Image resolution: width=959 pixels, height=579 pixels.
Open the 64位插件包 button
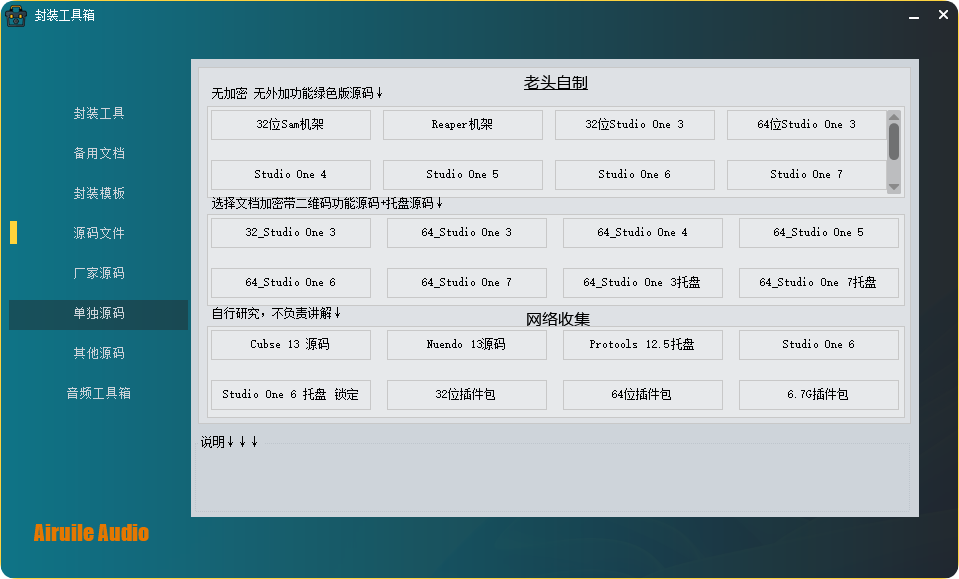pos(642,395)
